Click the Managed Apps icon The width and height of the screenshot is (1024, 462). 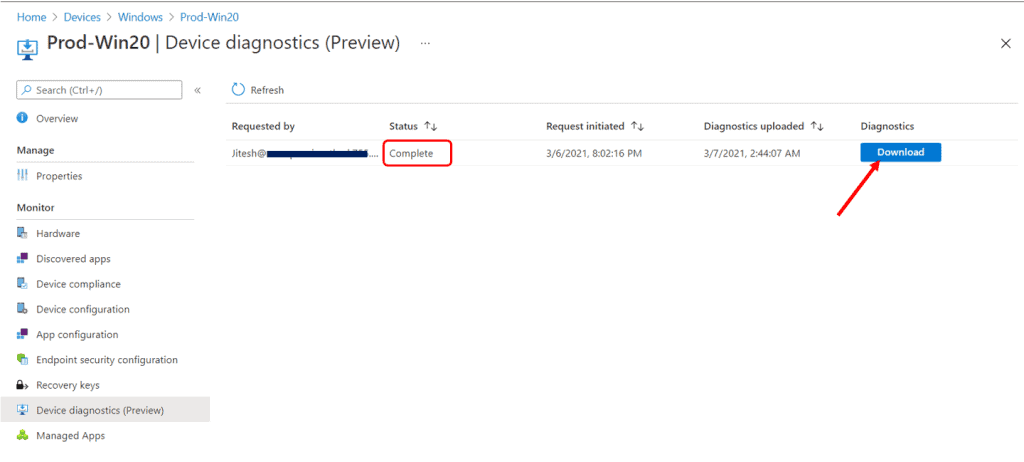point(22,436)
